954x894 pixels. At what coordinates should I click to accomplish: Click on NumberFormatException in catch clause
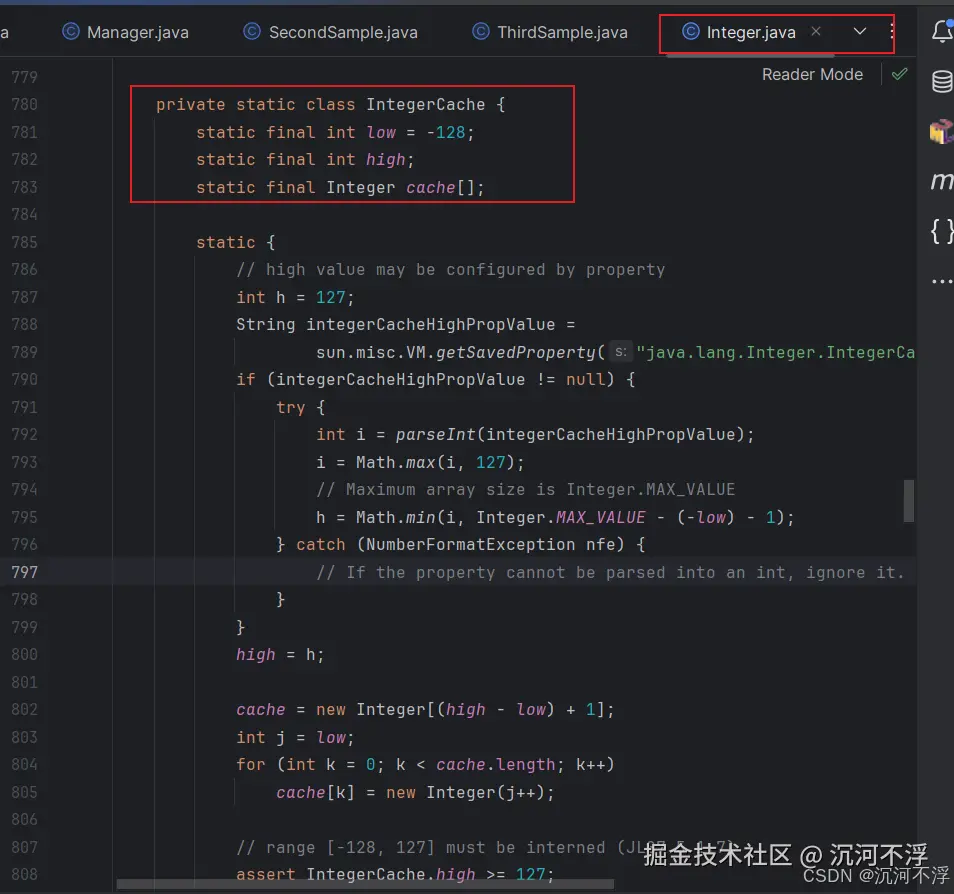470,544
